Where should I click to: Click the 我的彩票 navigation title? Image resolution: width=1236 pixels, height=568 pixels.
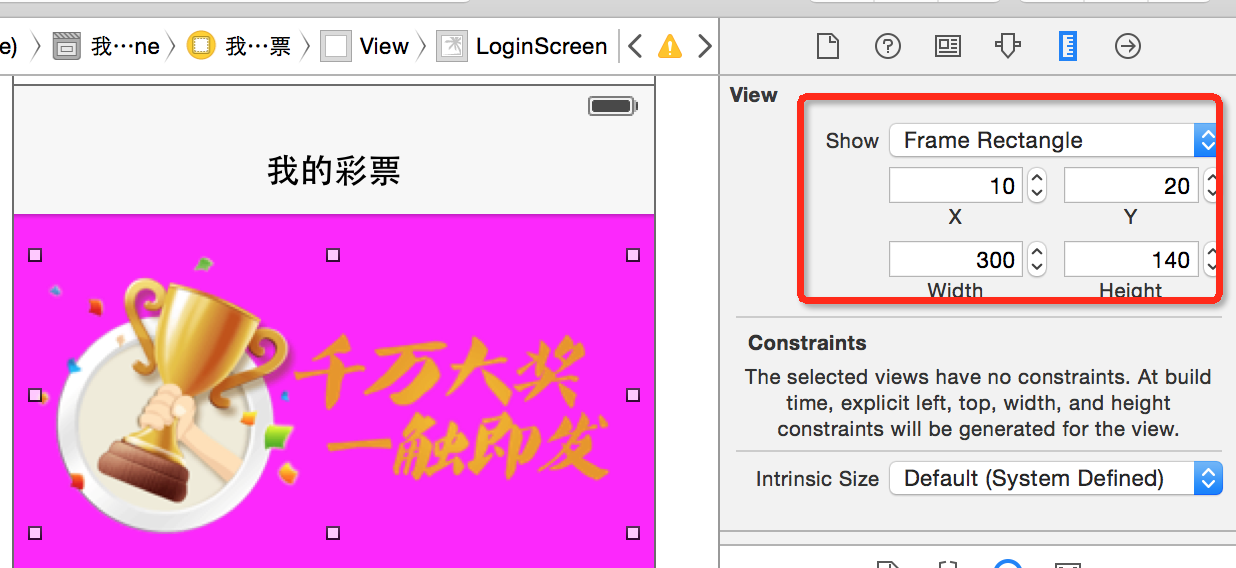[x=334, y=171]
